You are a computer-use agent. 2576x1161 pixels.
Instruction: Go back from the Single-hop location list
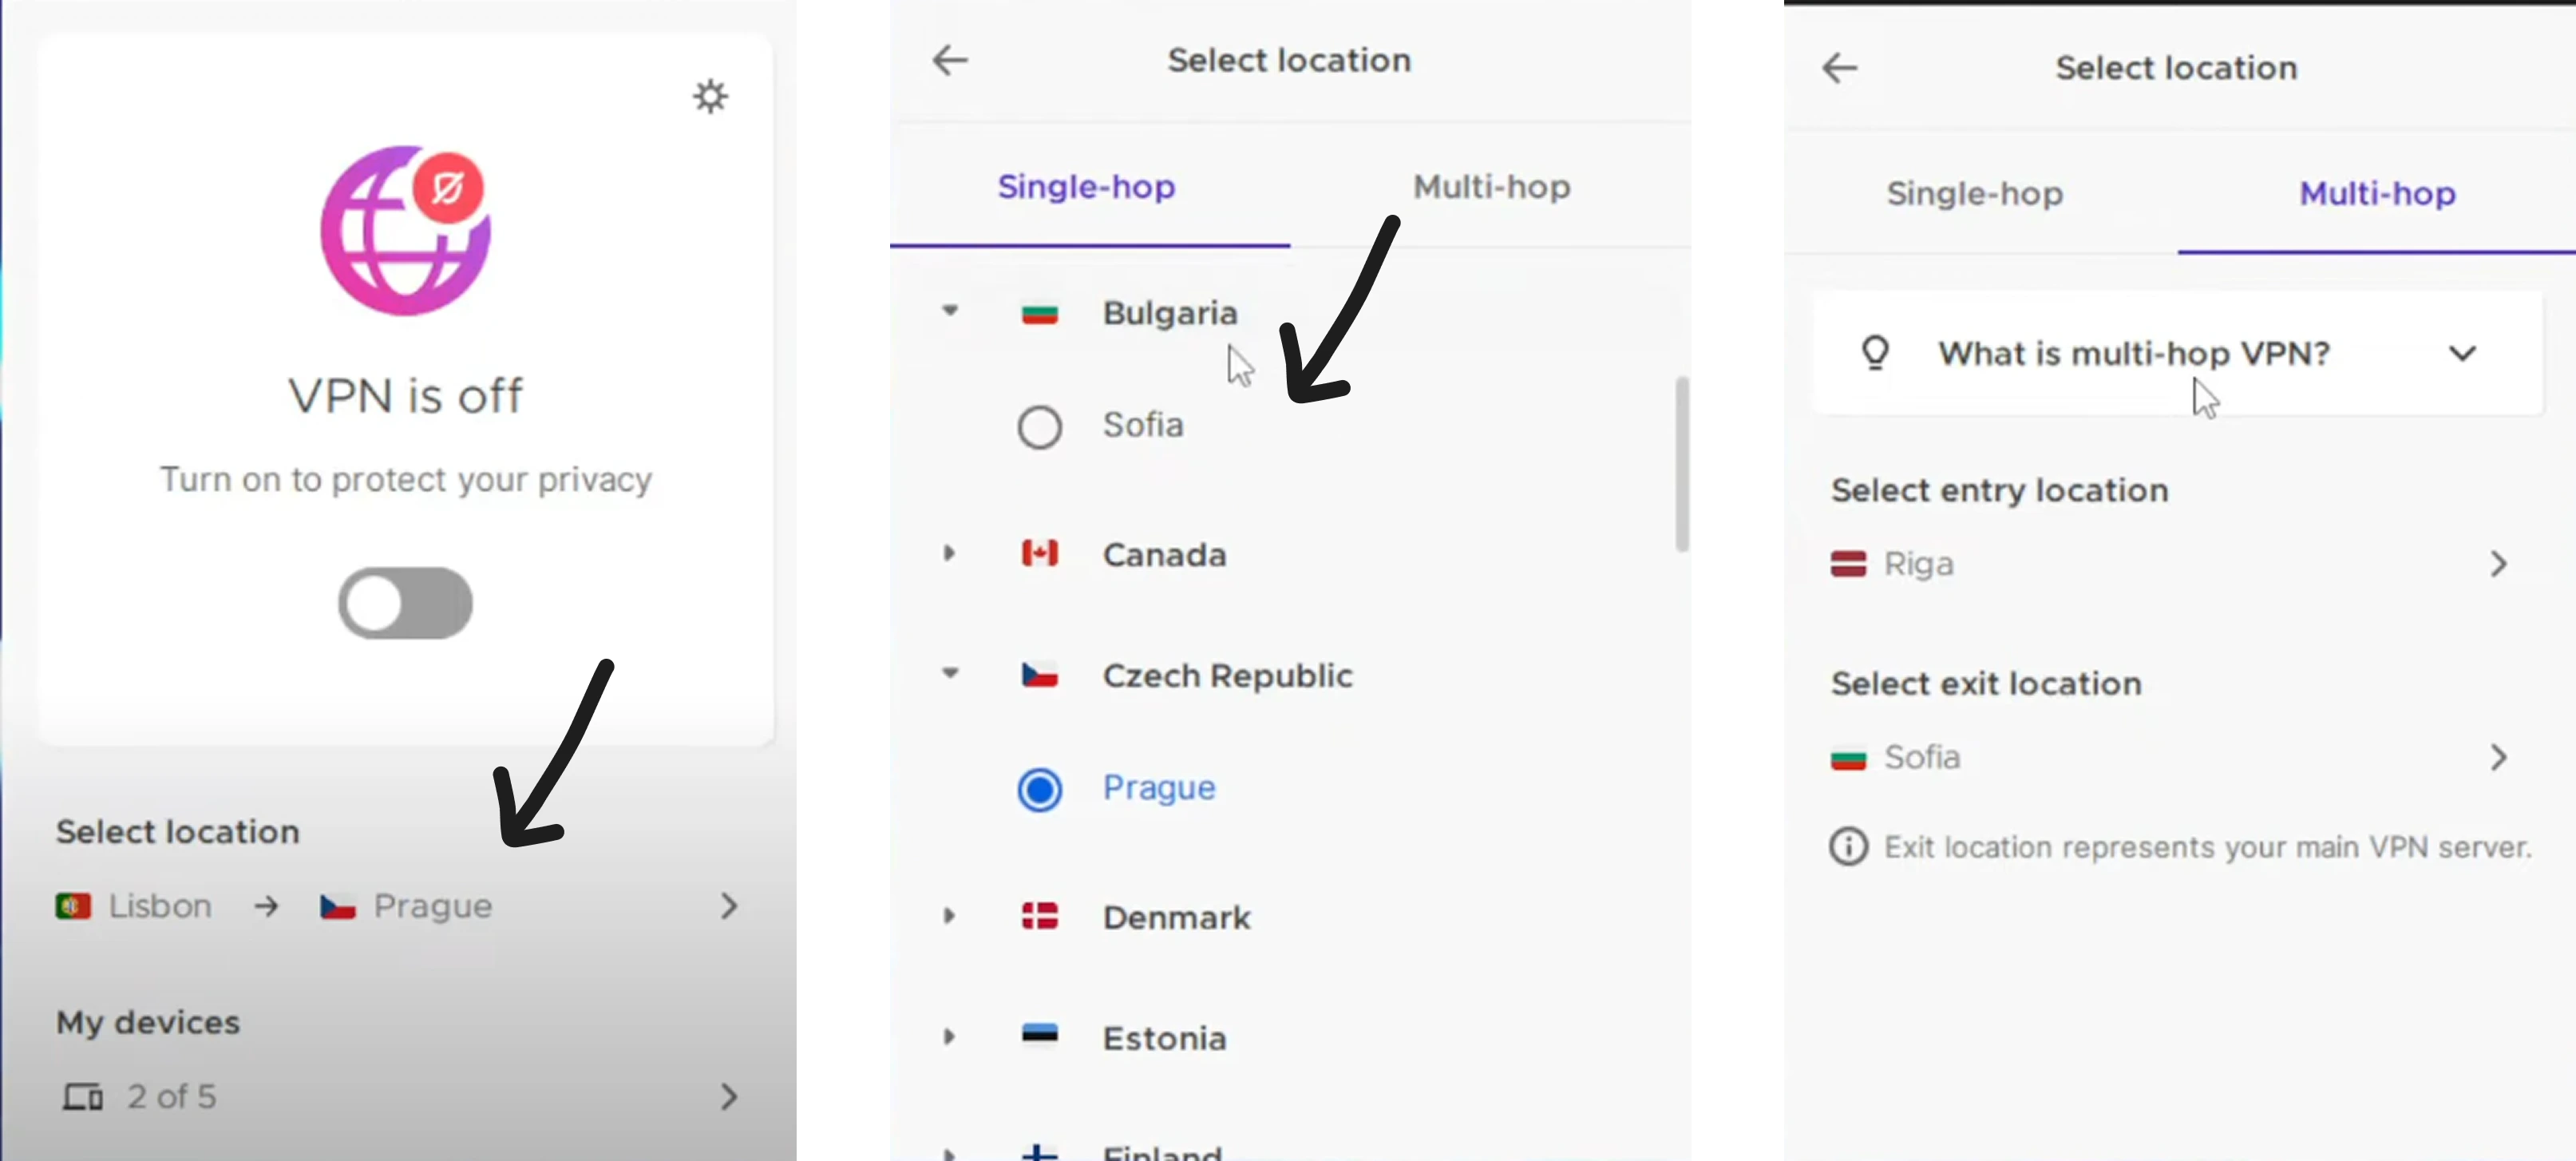point(949,60)
